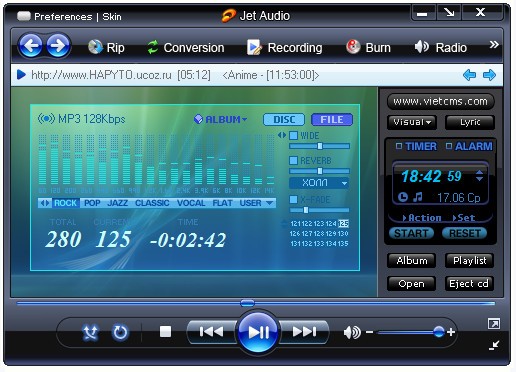Skip to previous track
This screenshot has width=516, height=372.
pyautogui.click(x=211, y=332)
